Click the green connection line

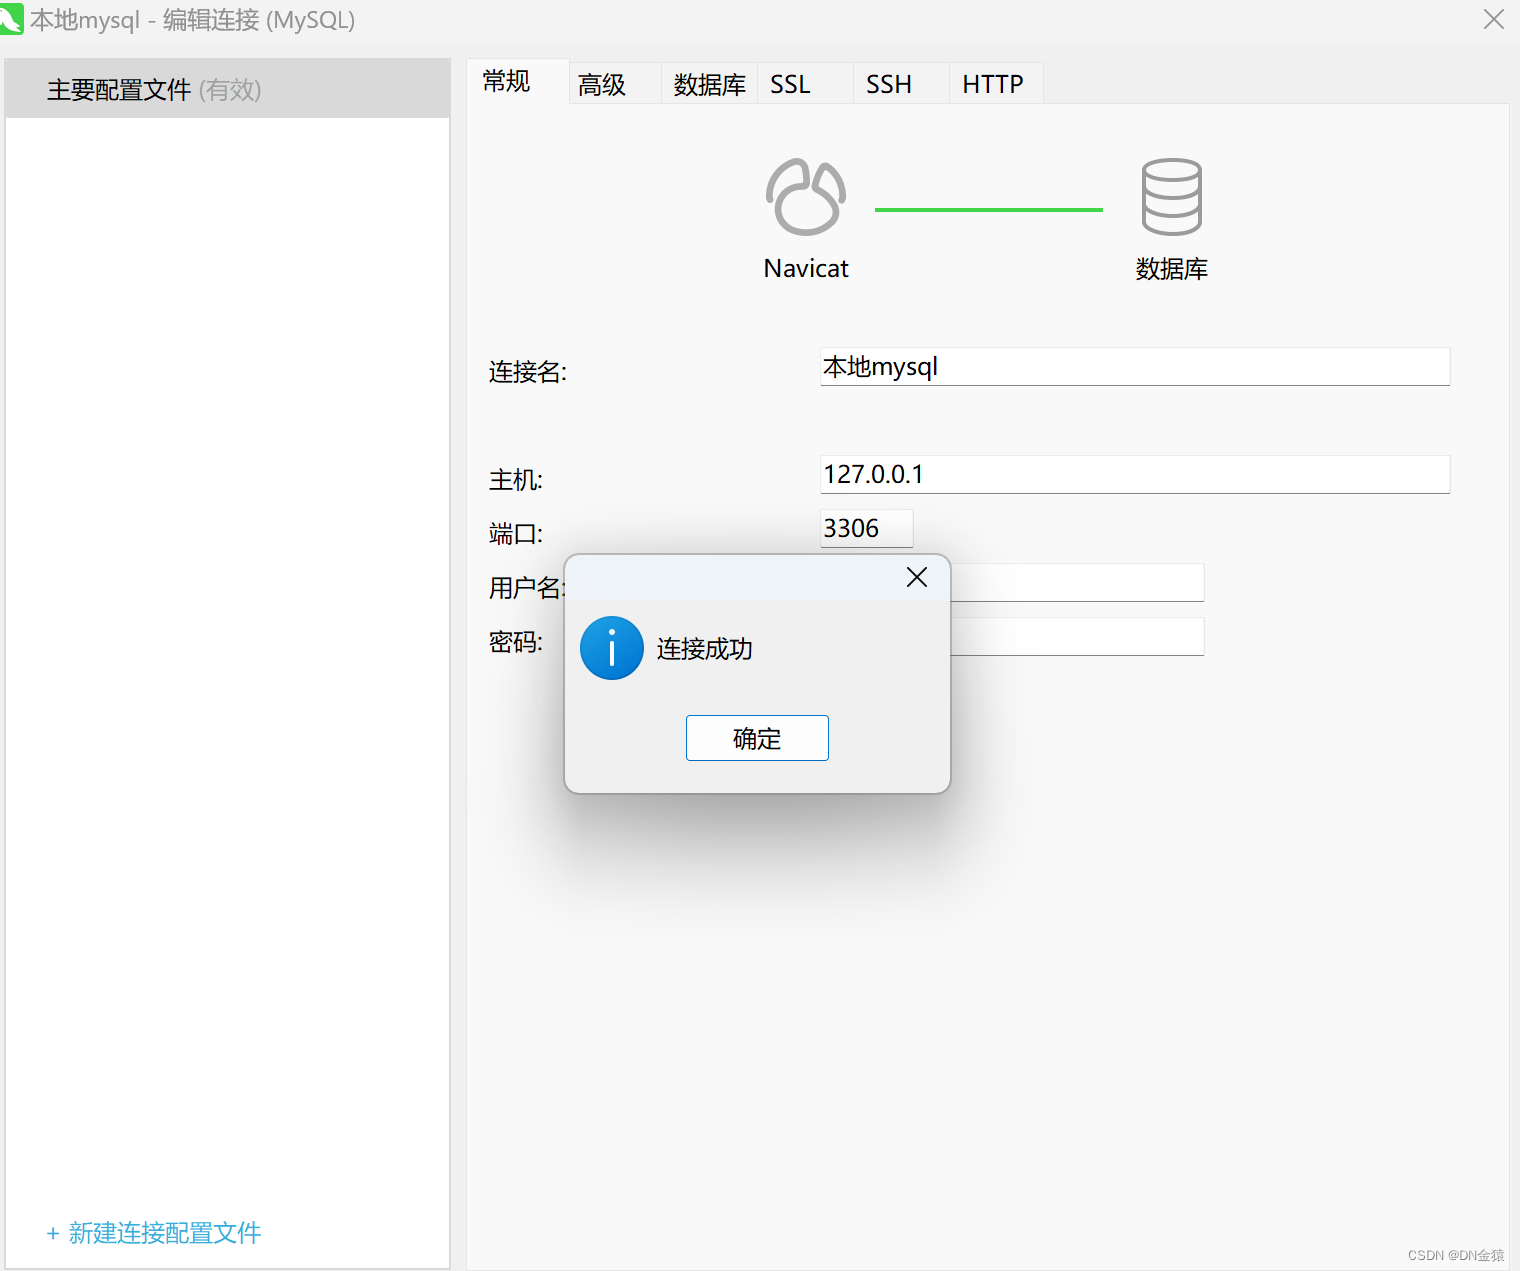click(x=989, y=210)
